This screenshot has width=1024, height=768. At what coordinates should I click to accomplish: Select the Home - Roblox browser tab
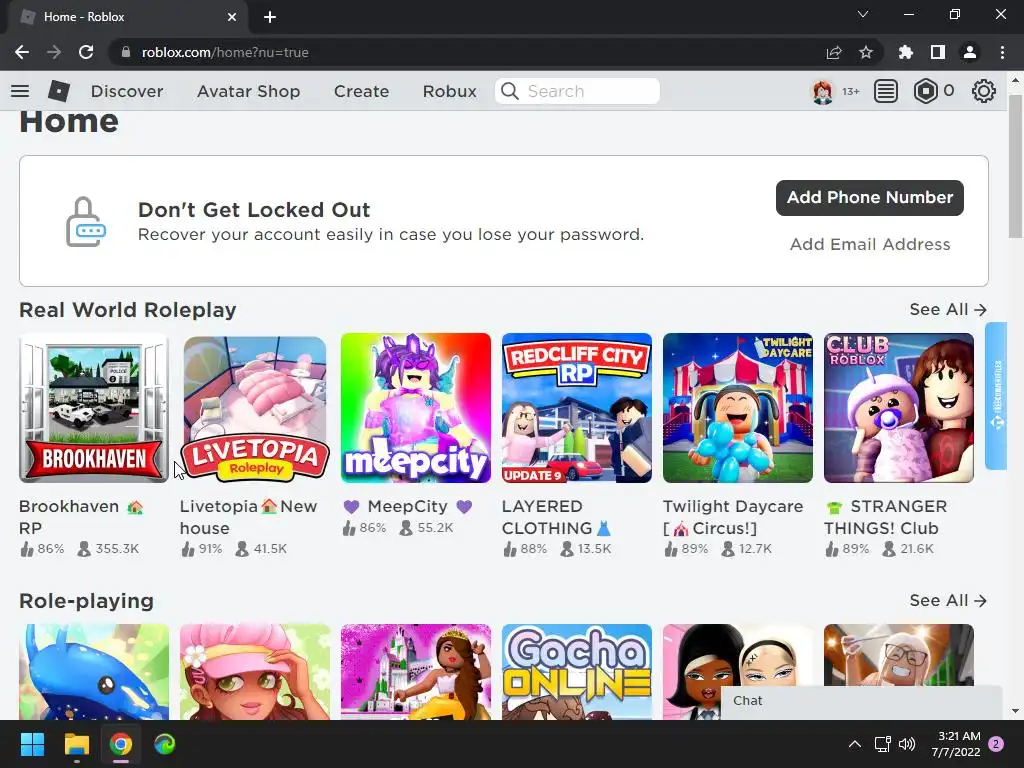point(128,17)
